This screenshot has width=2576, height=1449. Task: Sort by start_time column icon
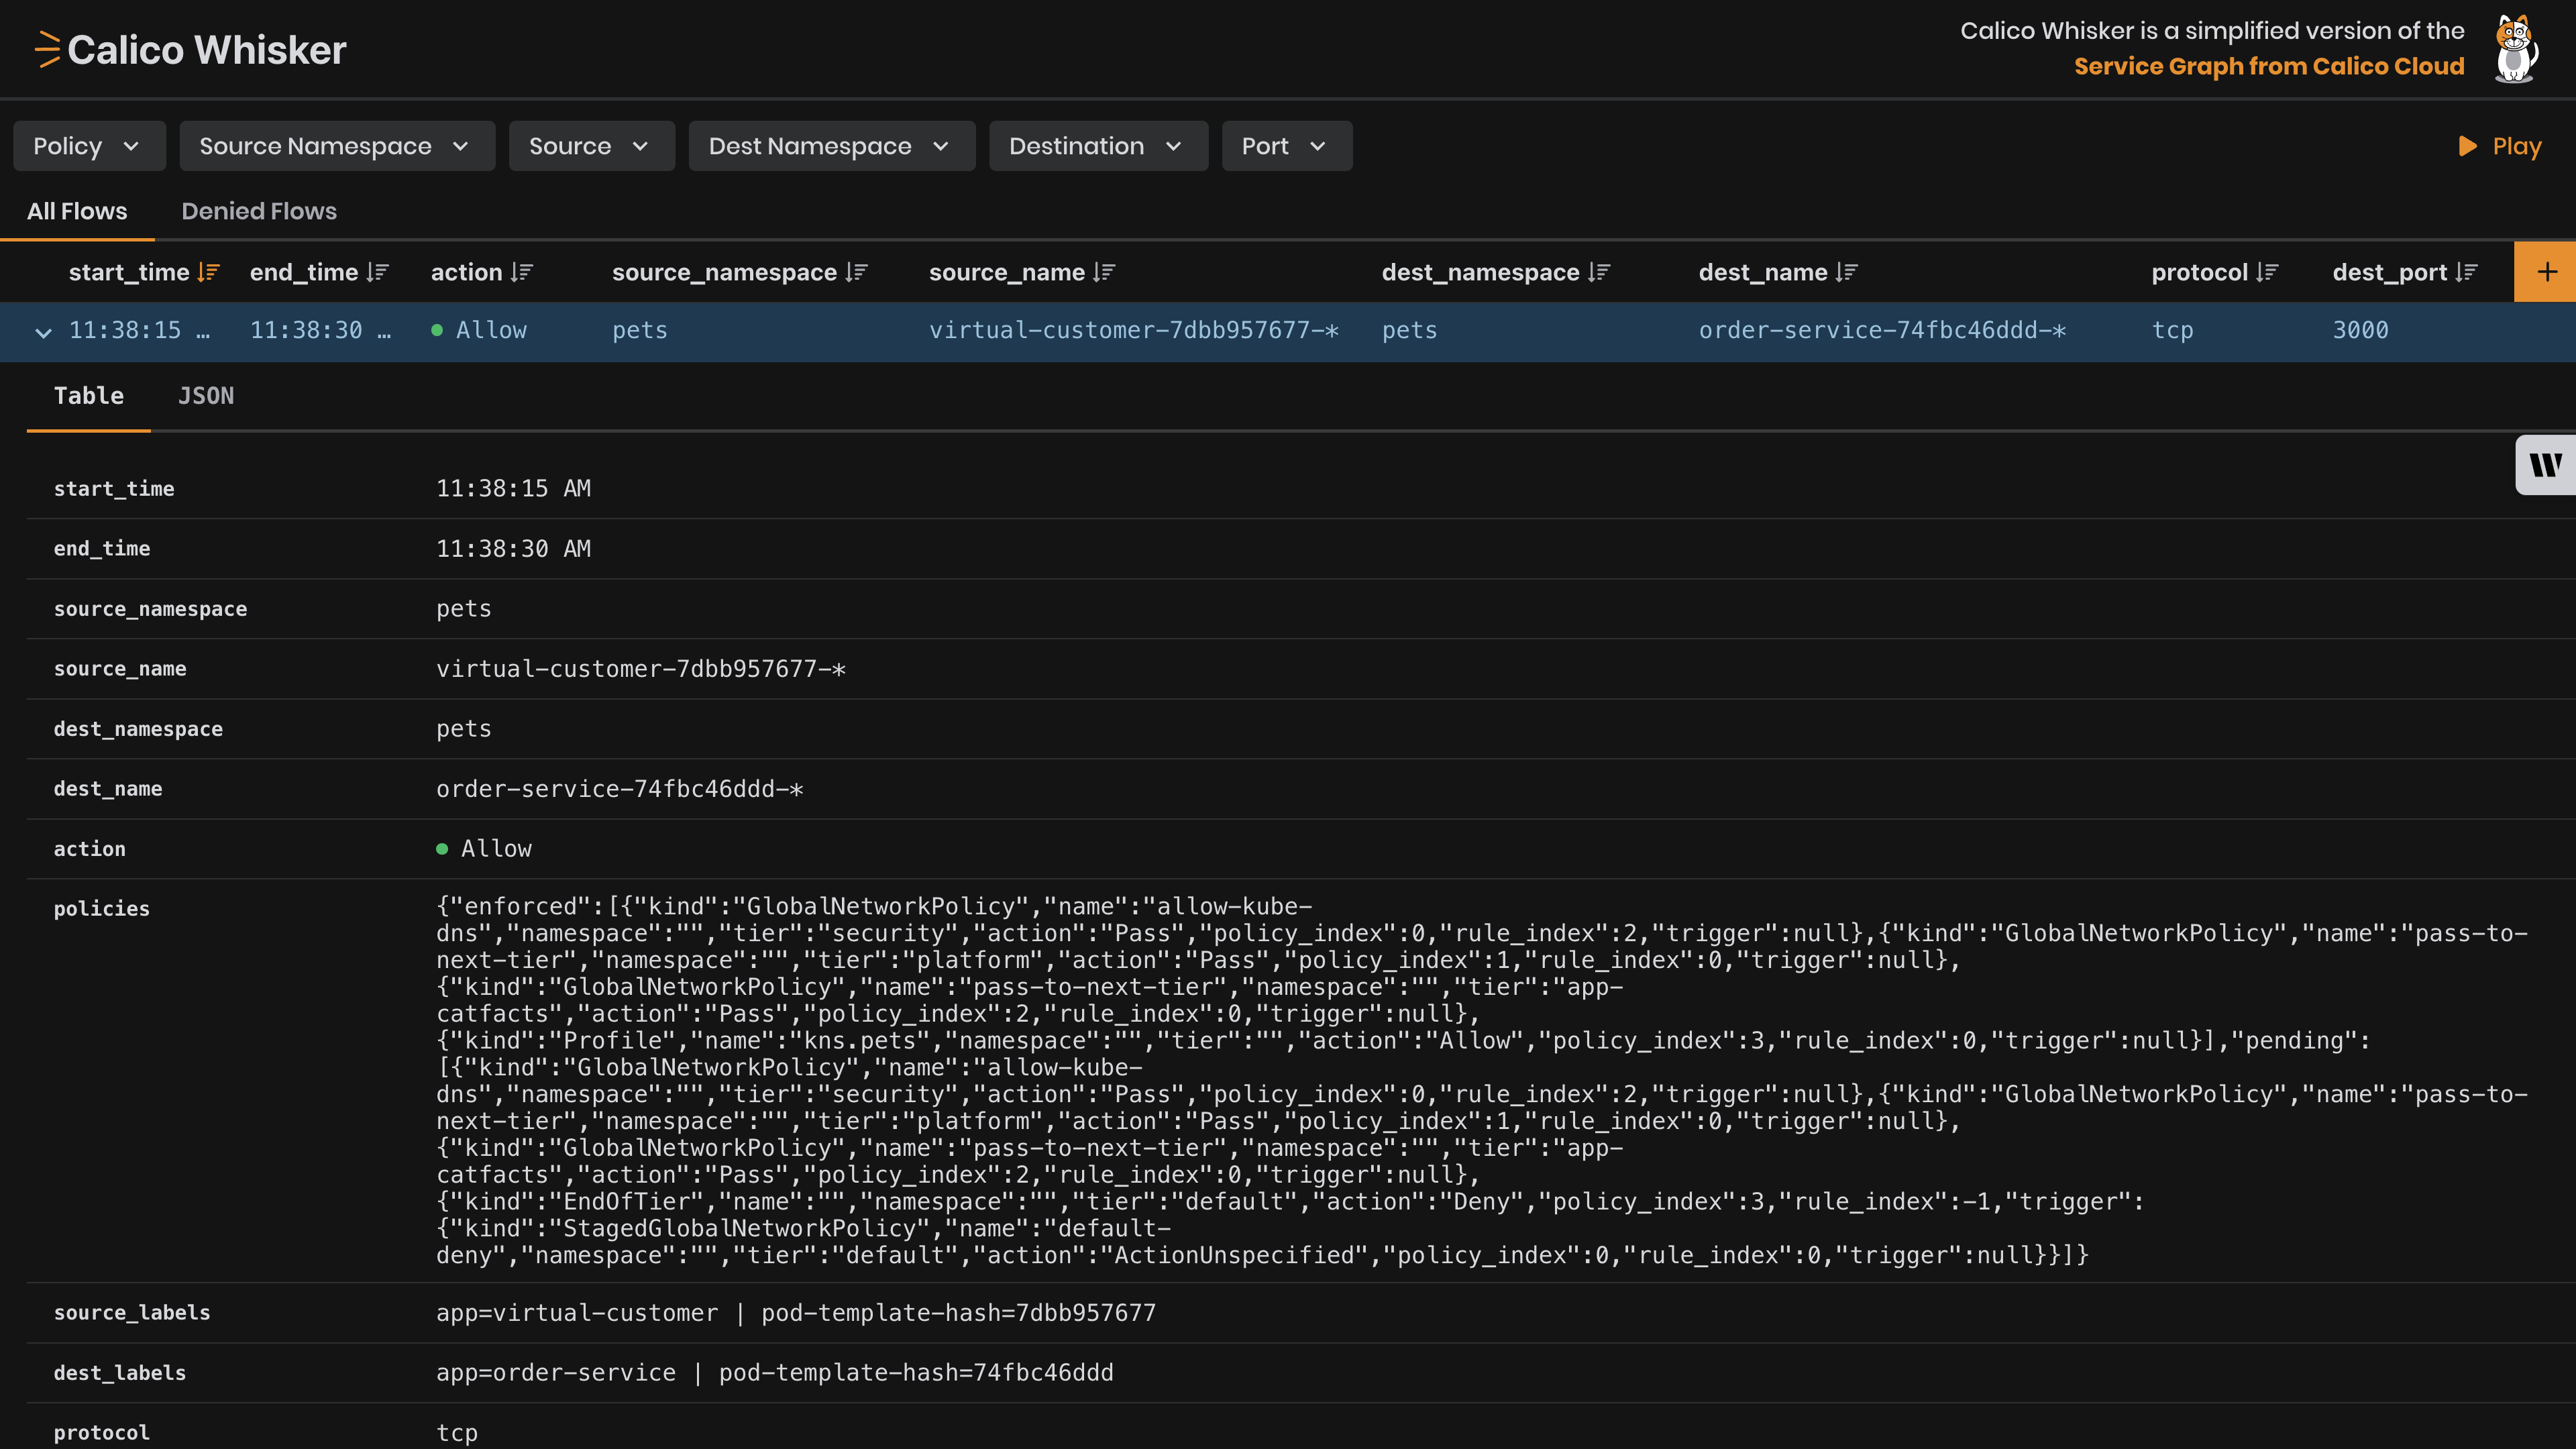(x=208, y=272)
